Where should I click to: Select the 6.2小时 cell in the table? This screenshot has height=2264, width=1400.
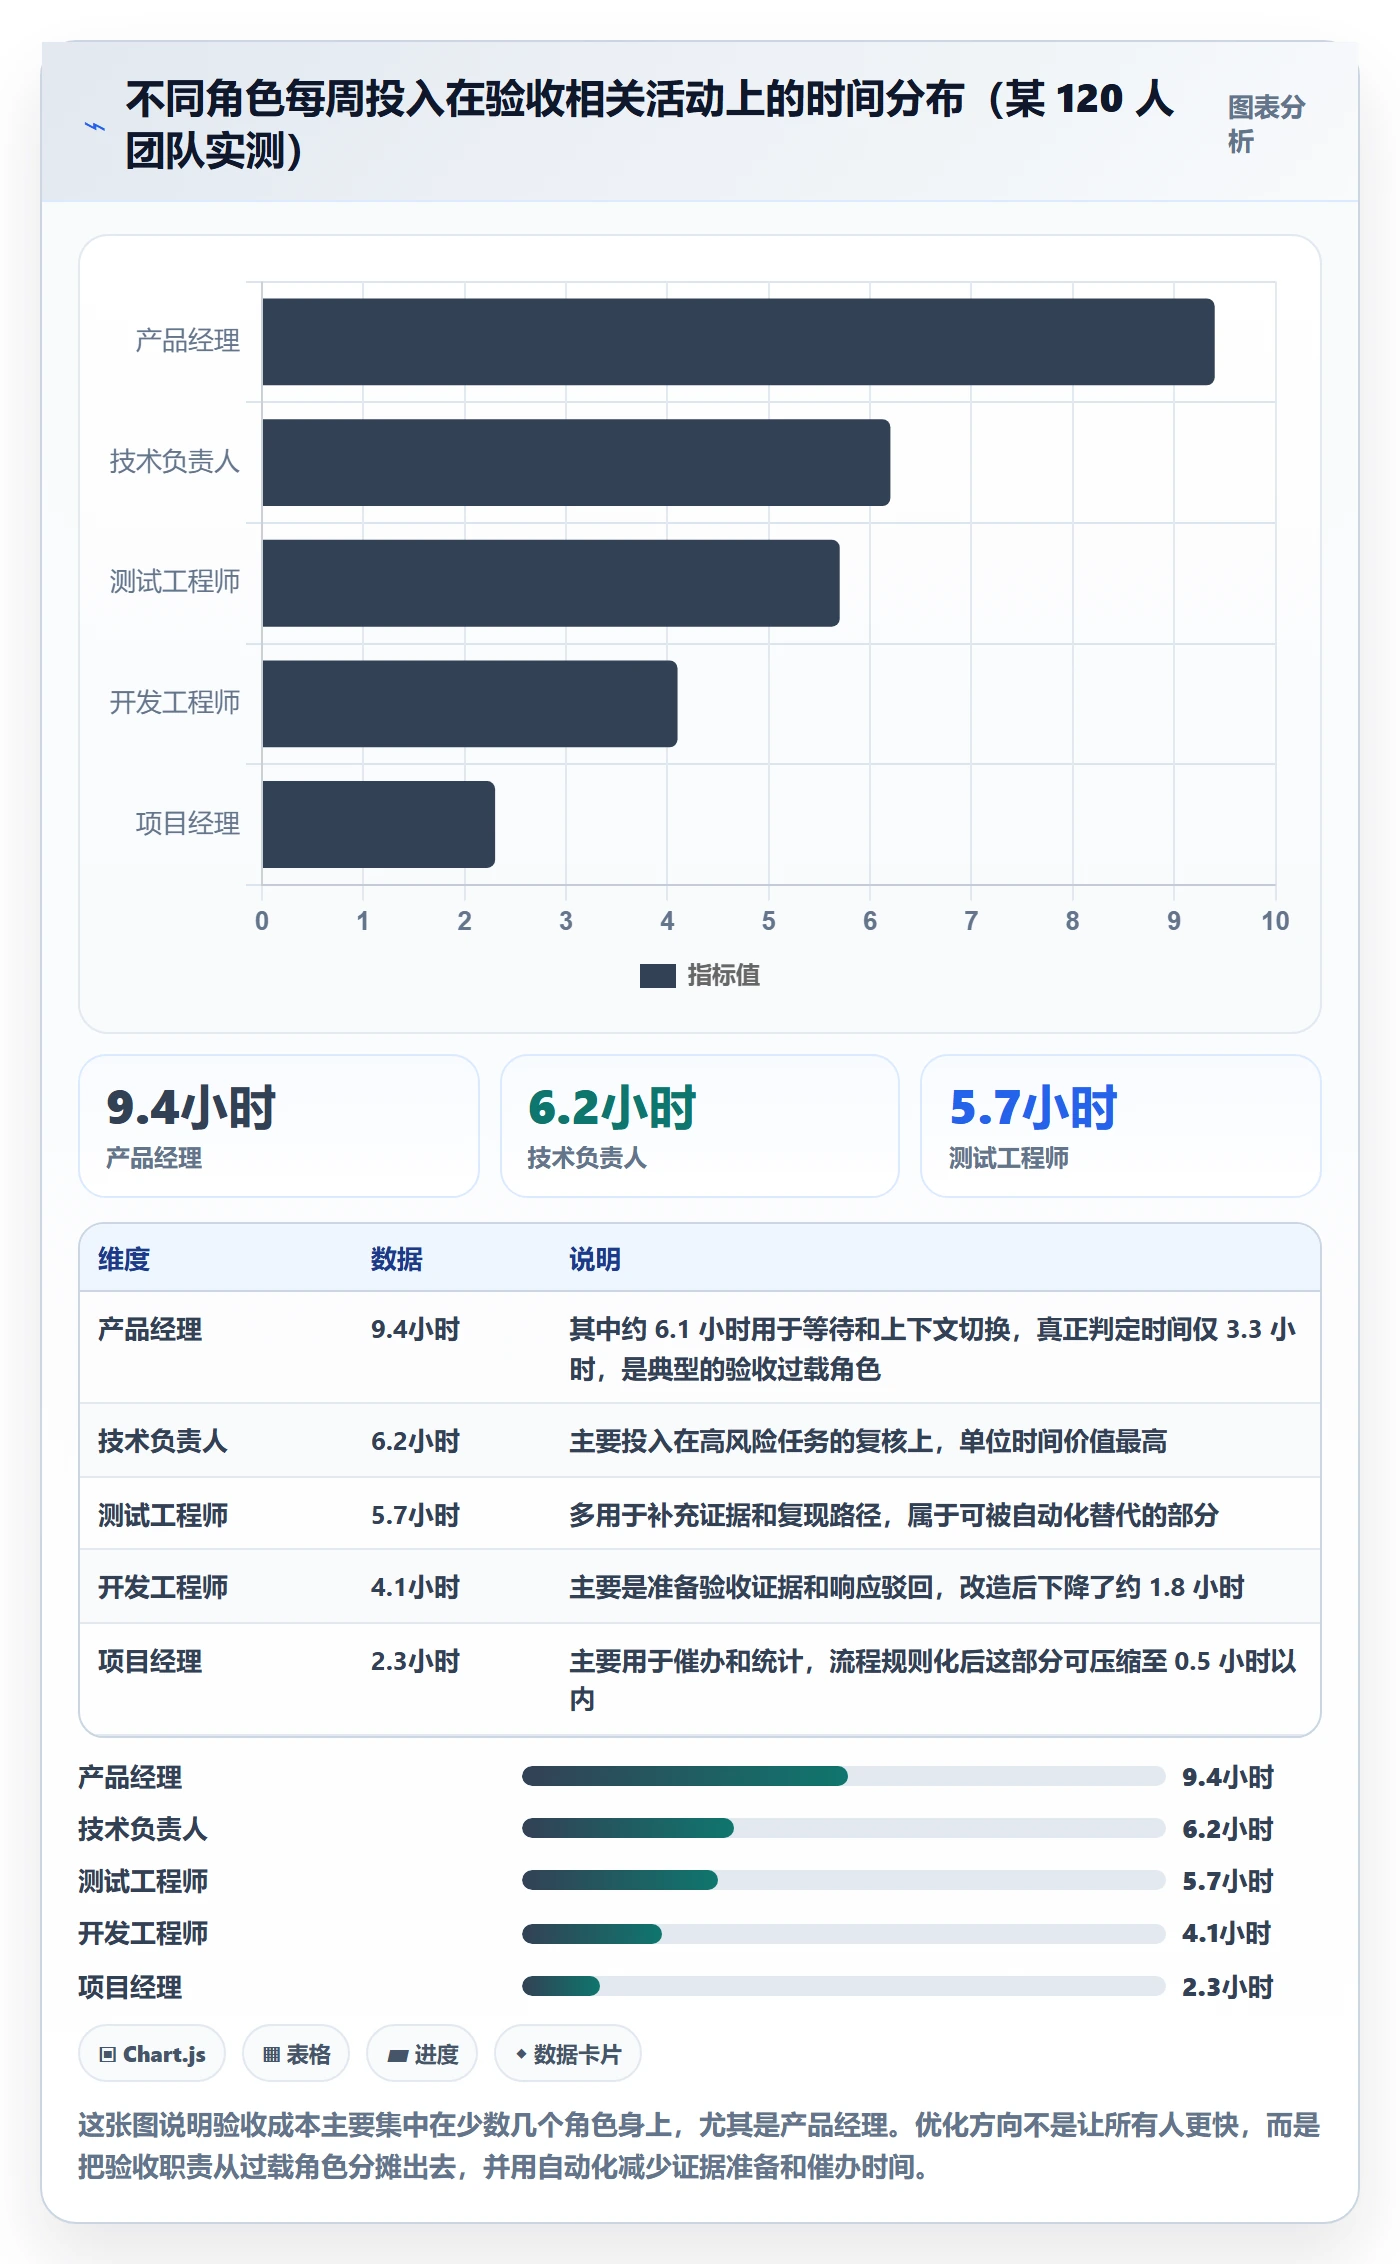coord(415,1441)
